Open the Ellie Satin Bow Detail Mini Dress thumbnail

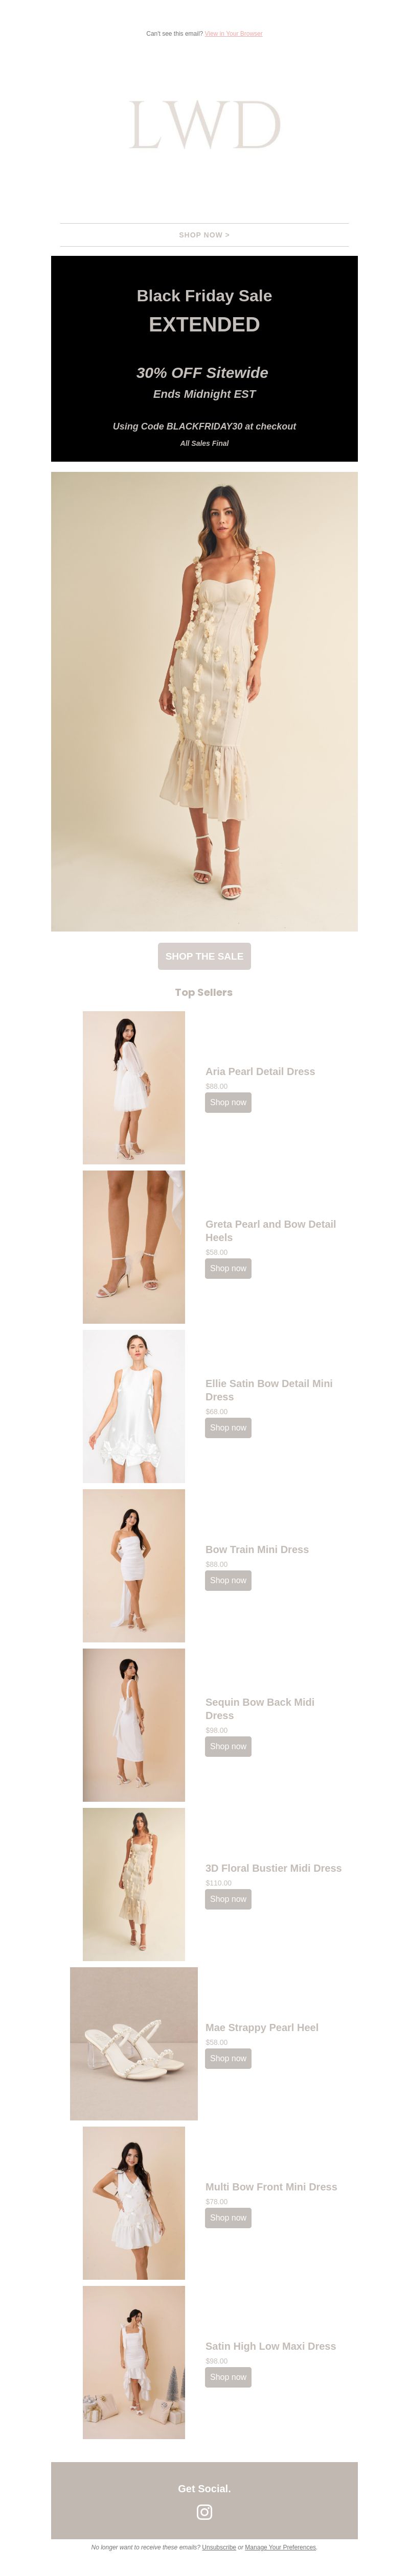[x=134, y=1406]
